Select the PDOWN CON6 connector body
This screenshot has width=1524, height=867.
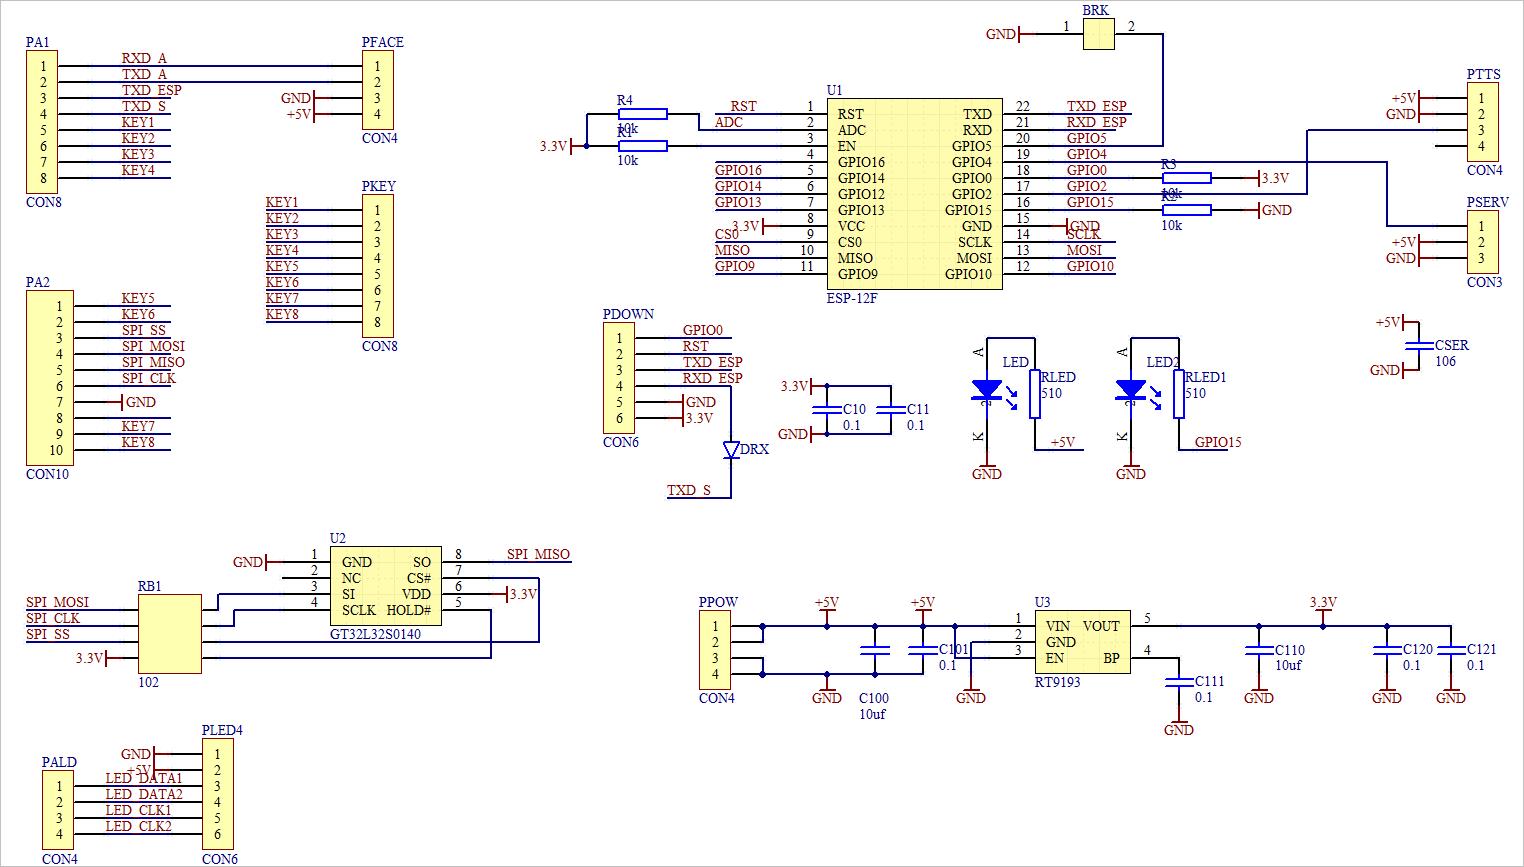618,378
